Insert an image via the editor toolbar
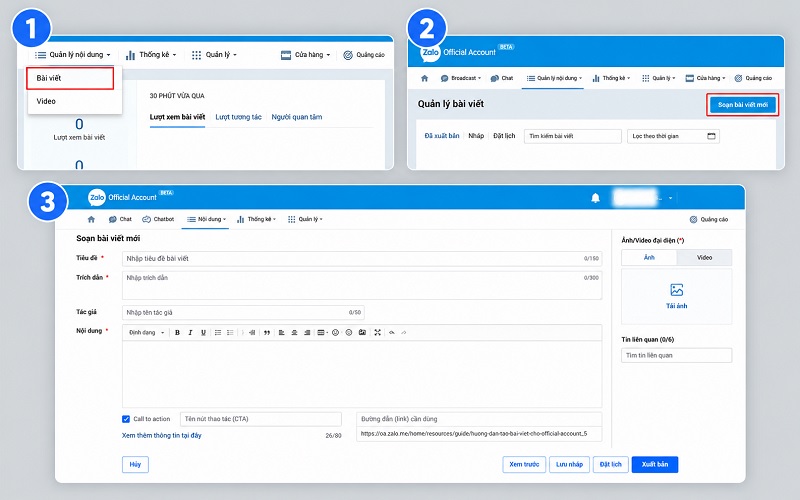Viewport: 800px width, 500px height. point(362,333)
